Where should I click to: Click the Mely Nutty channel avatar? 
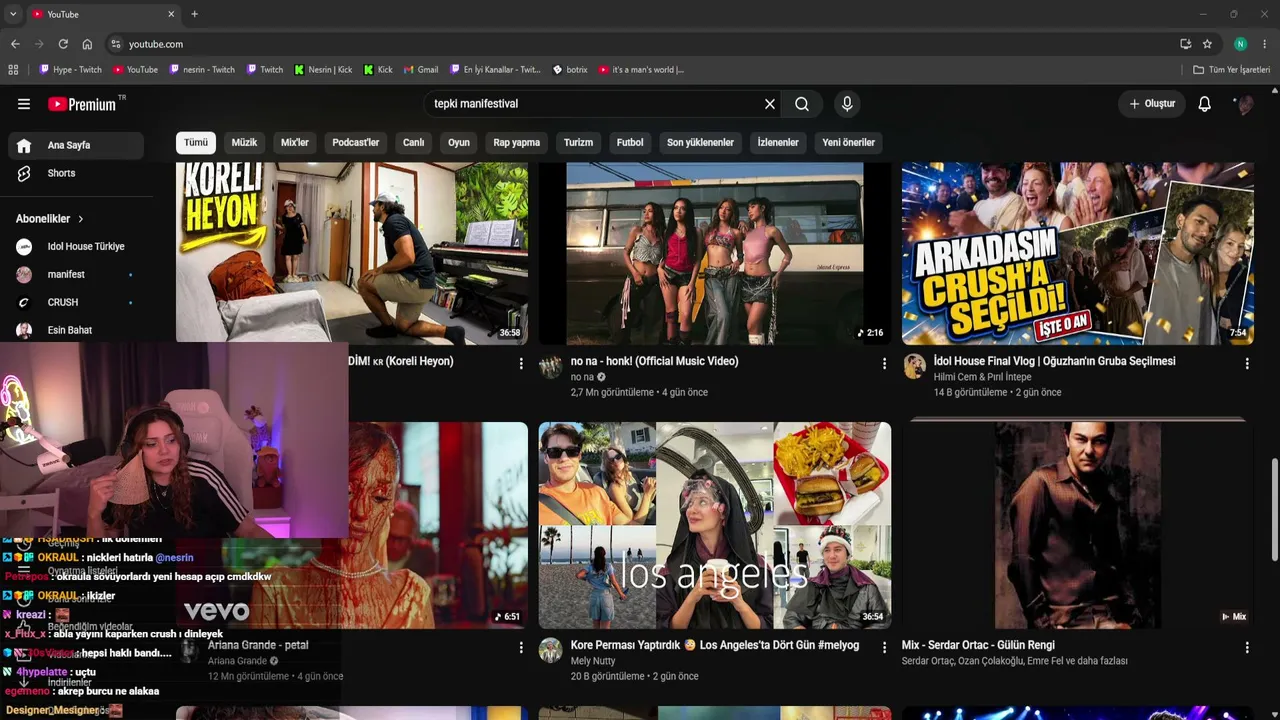tap(551, 650)
